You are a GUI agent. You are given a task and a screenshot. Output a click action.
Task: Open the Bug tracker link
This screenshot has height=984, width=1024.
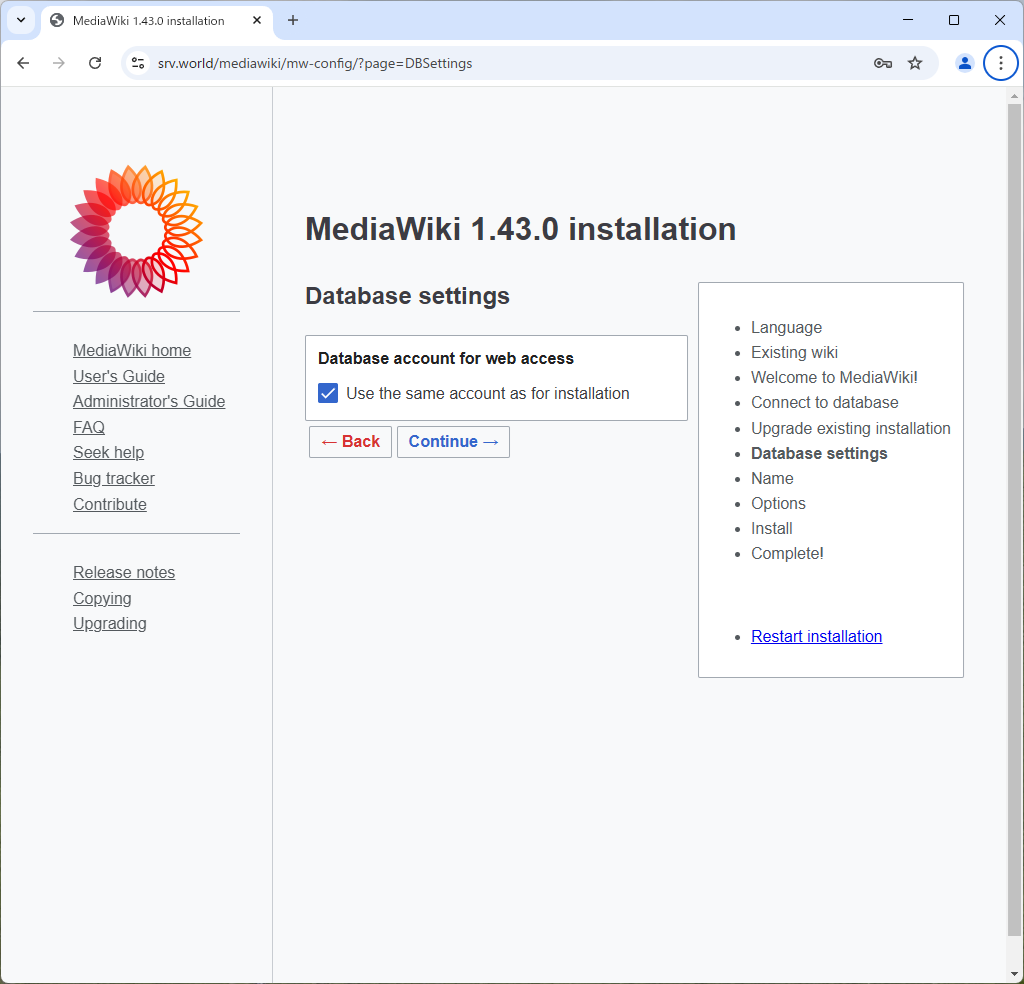[114, 479]
